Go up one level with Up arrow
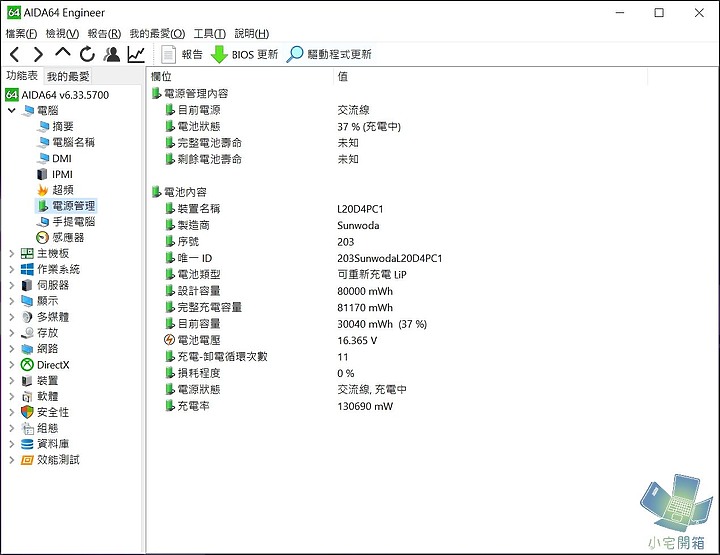The width and height of the screenshot is (720, 555). pyautogui.click(x=63, y=53)
